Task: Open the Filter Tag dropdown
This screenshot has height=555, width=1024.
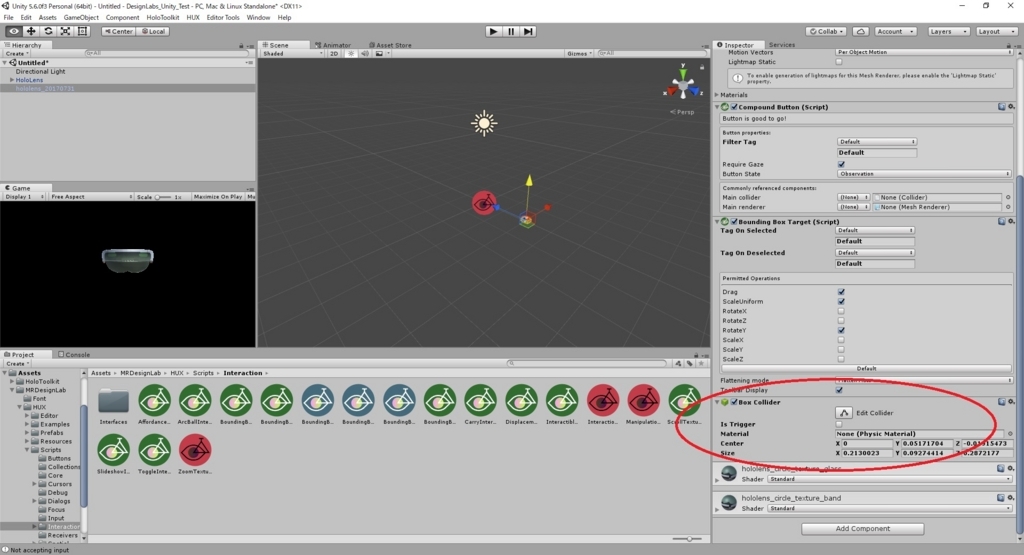Action: 877,142
